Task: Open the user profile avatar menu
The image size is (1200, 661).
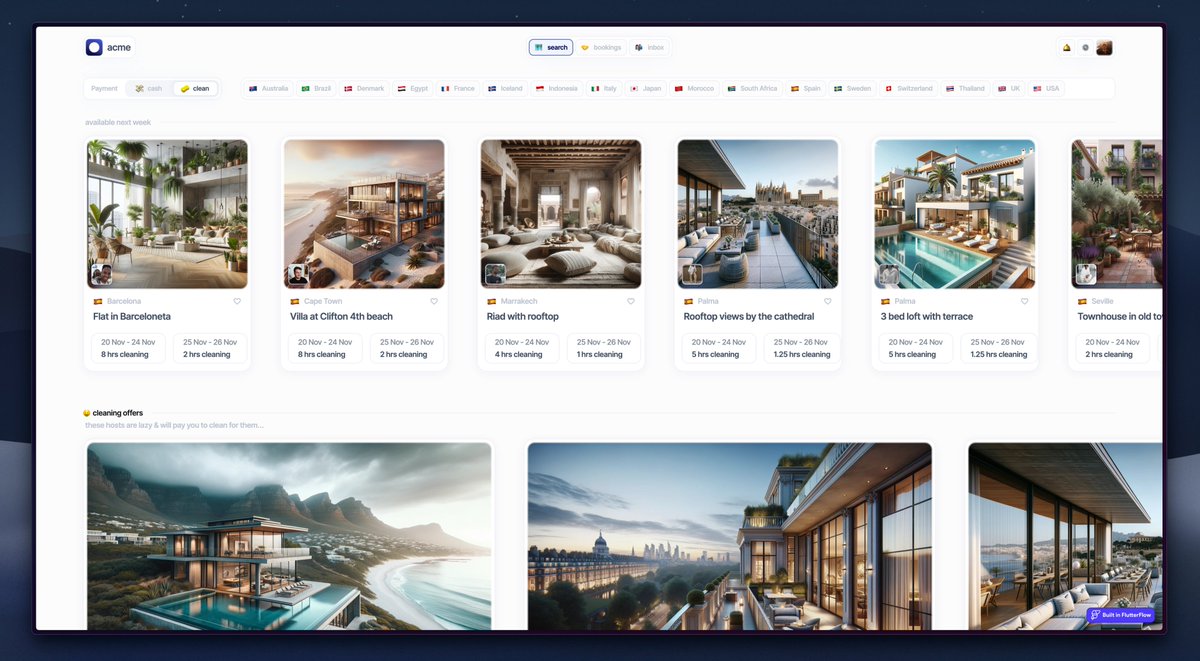Action: [x=1104, y=47]
